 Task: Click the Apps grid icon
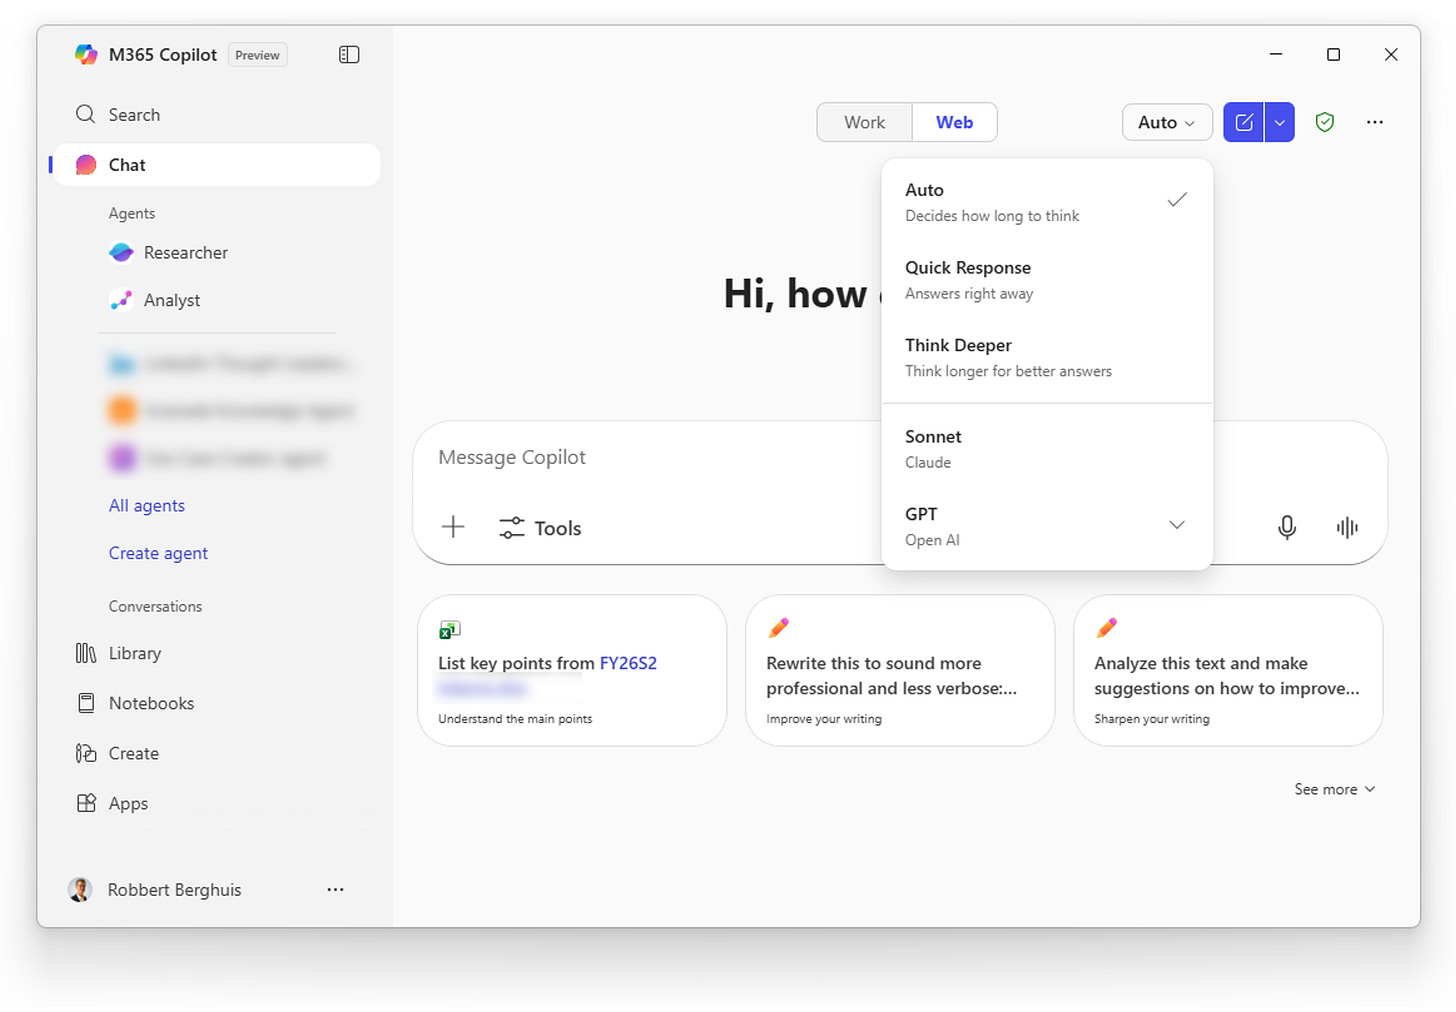[x=86, y=803]
